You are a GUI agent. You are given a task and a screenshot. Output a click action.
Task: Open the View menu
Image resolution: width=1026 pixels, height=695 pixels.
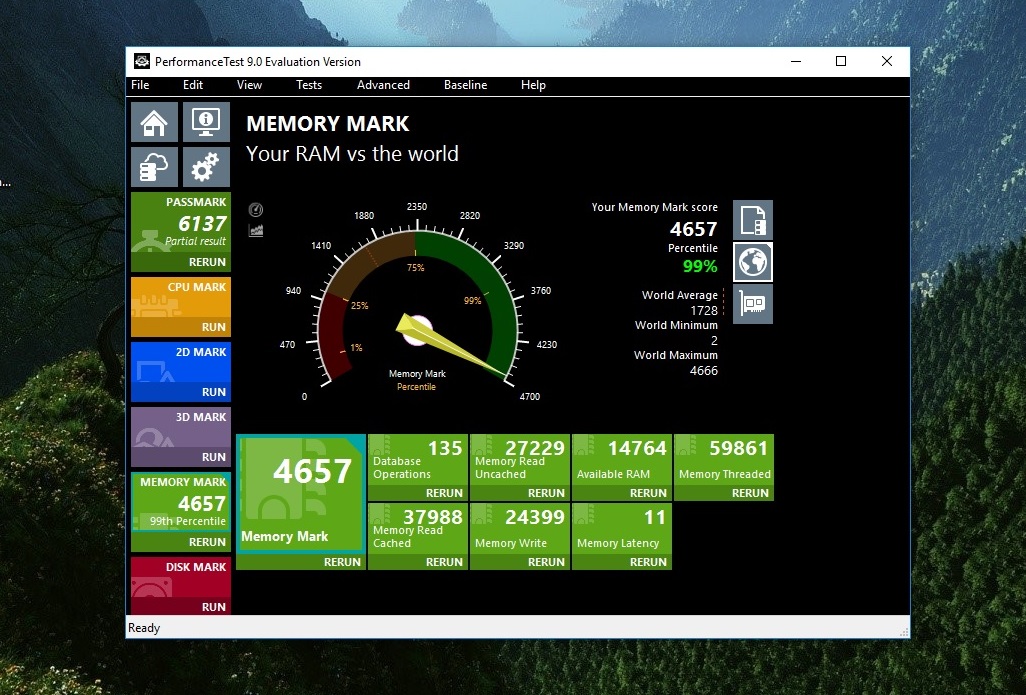(x=249, y=85)
